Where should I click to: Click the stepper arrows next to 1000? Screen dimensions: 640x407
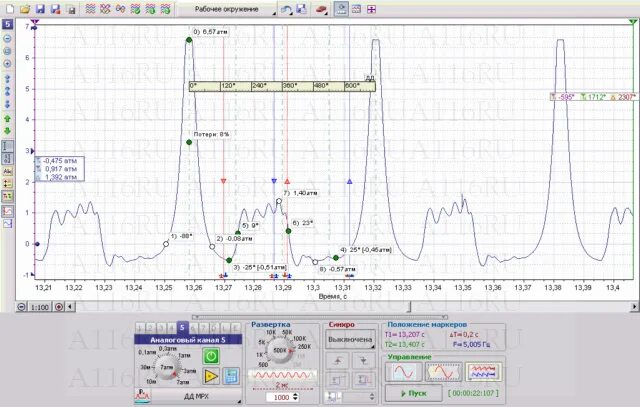[296, 397]
